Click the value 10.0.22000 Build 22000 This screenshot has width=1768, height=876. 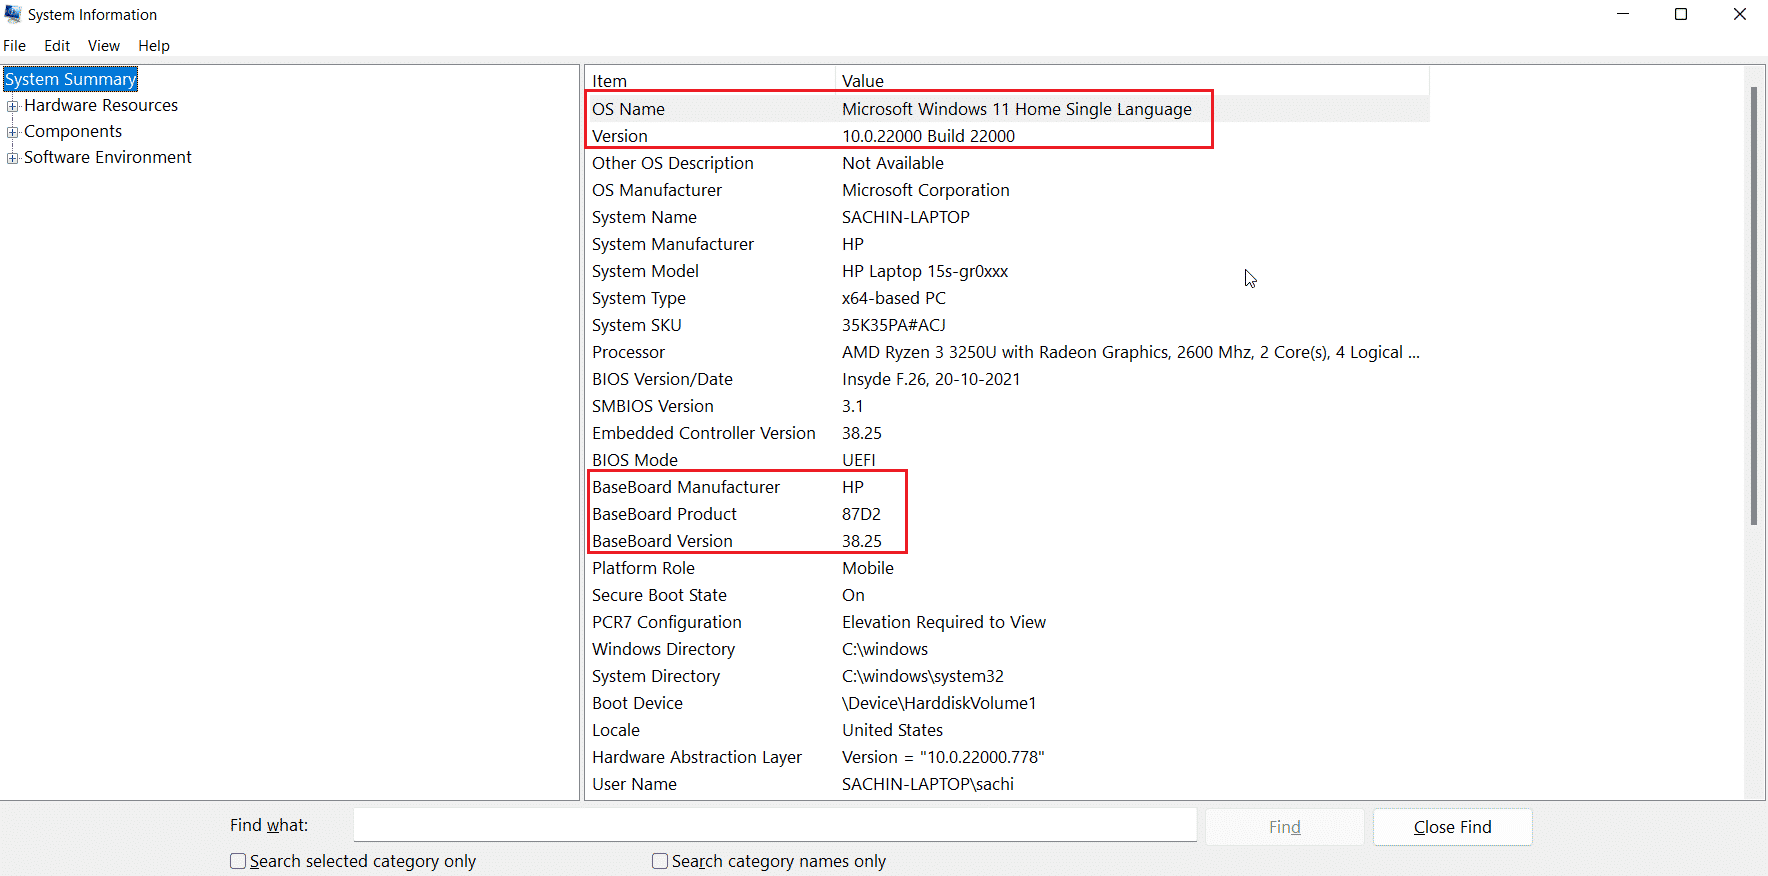point(928,136)
